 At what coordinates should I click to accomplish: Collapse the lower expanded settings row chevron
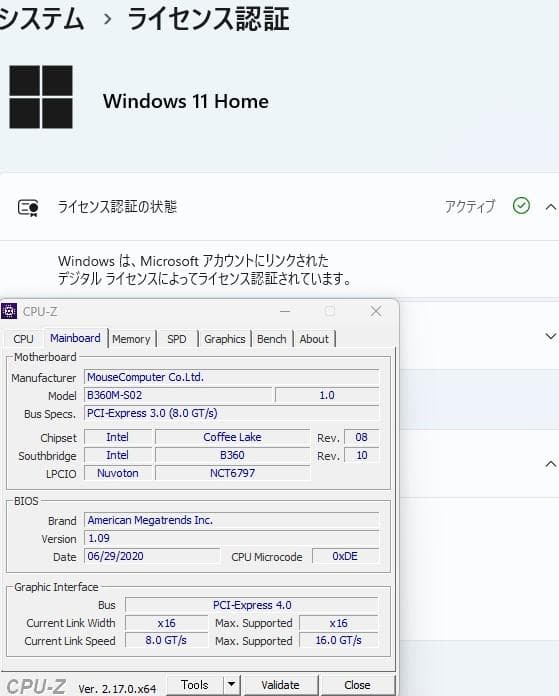tap(550, 464)
